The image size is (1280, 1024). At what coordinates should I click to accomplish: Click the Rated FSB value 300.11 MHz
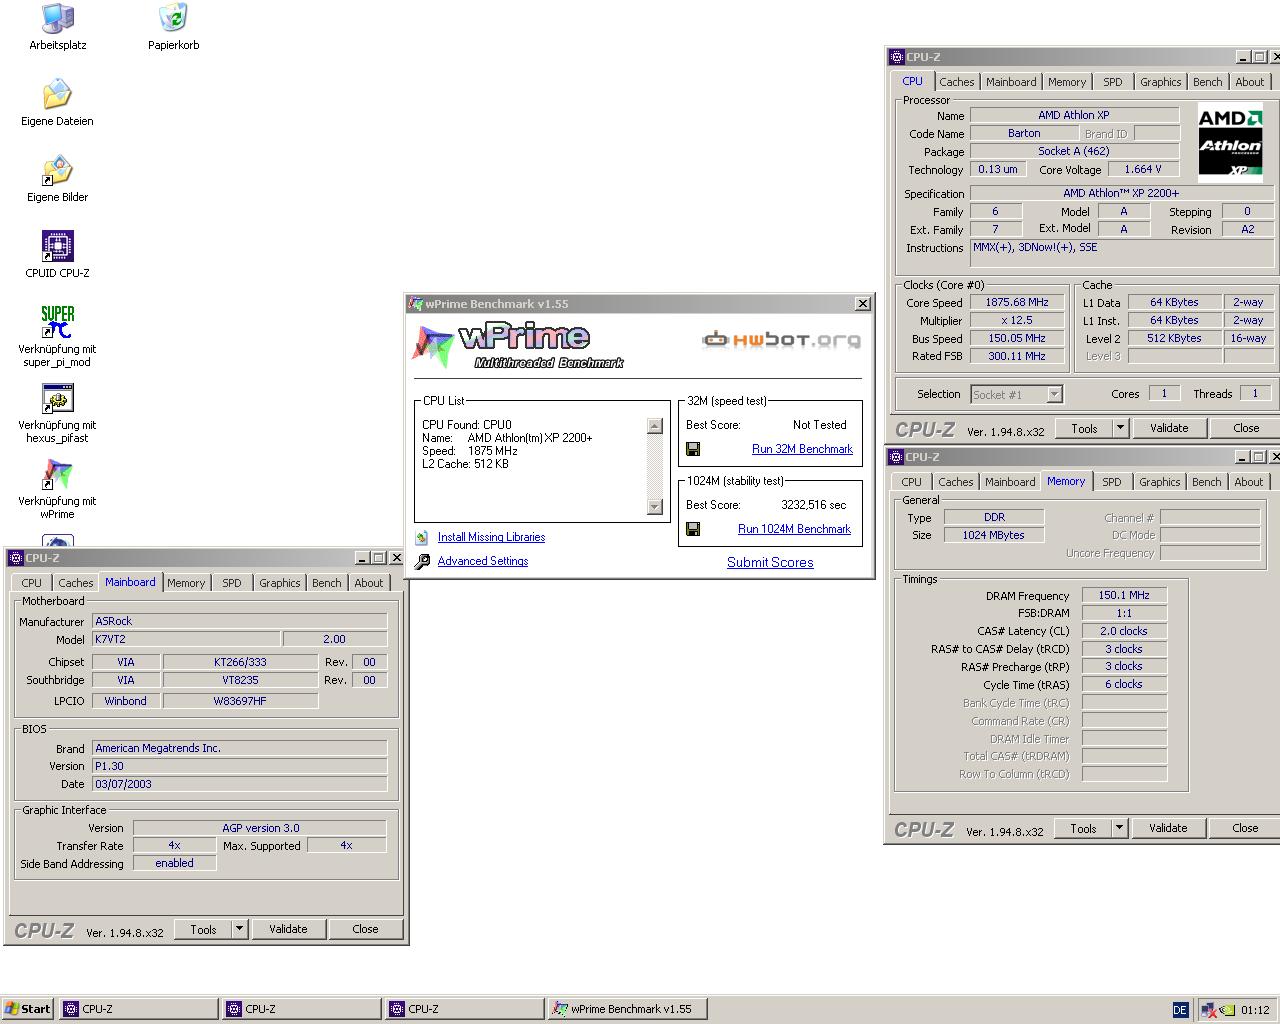point(1017,356)
